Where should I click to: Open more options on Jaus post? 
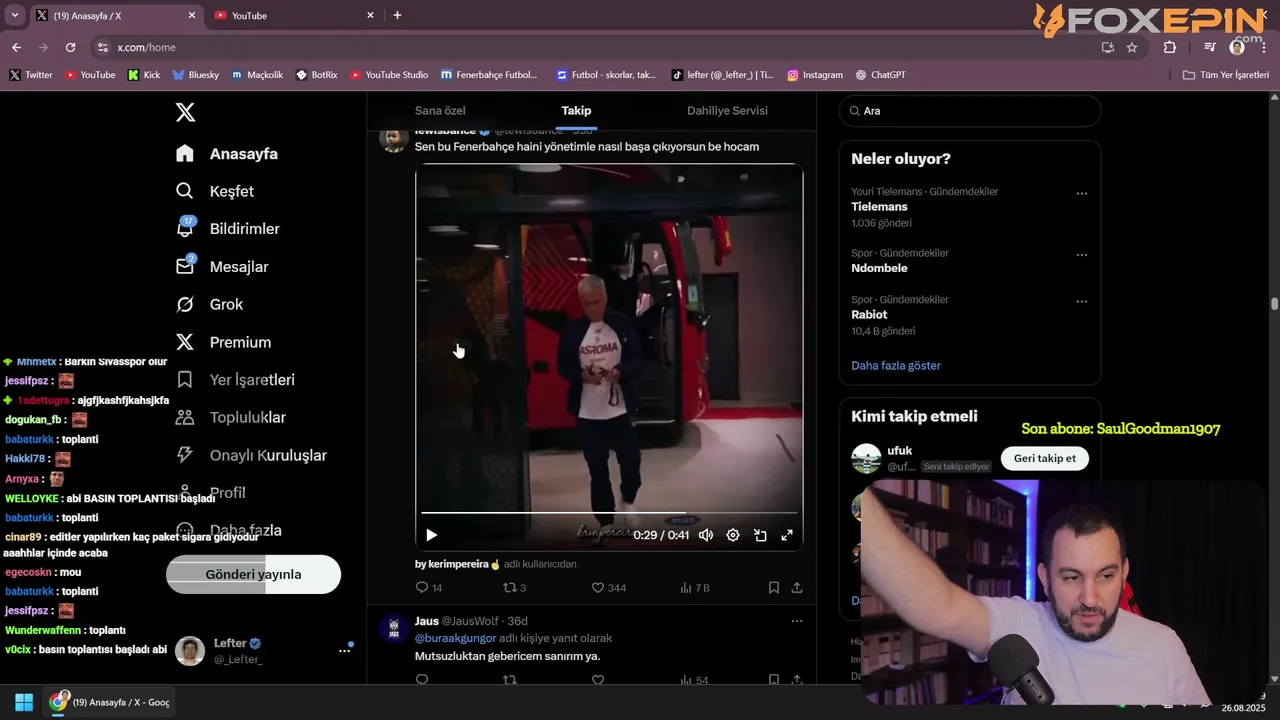pyautogui.click(x=797, y=621)
